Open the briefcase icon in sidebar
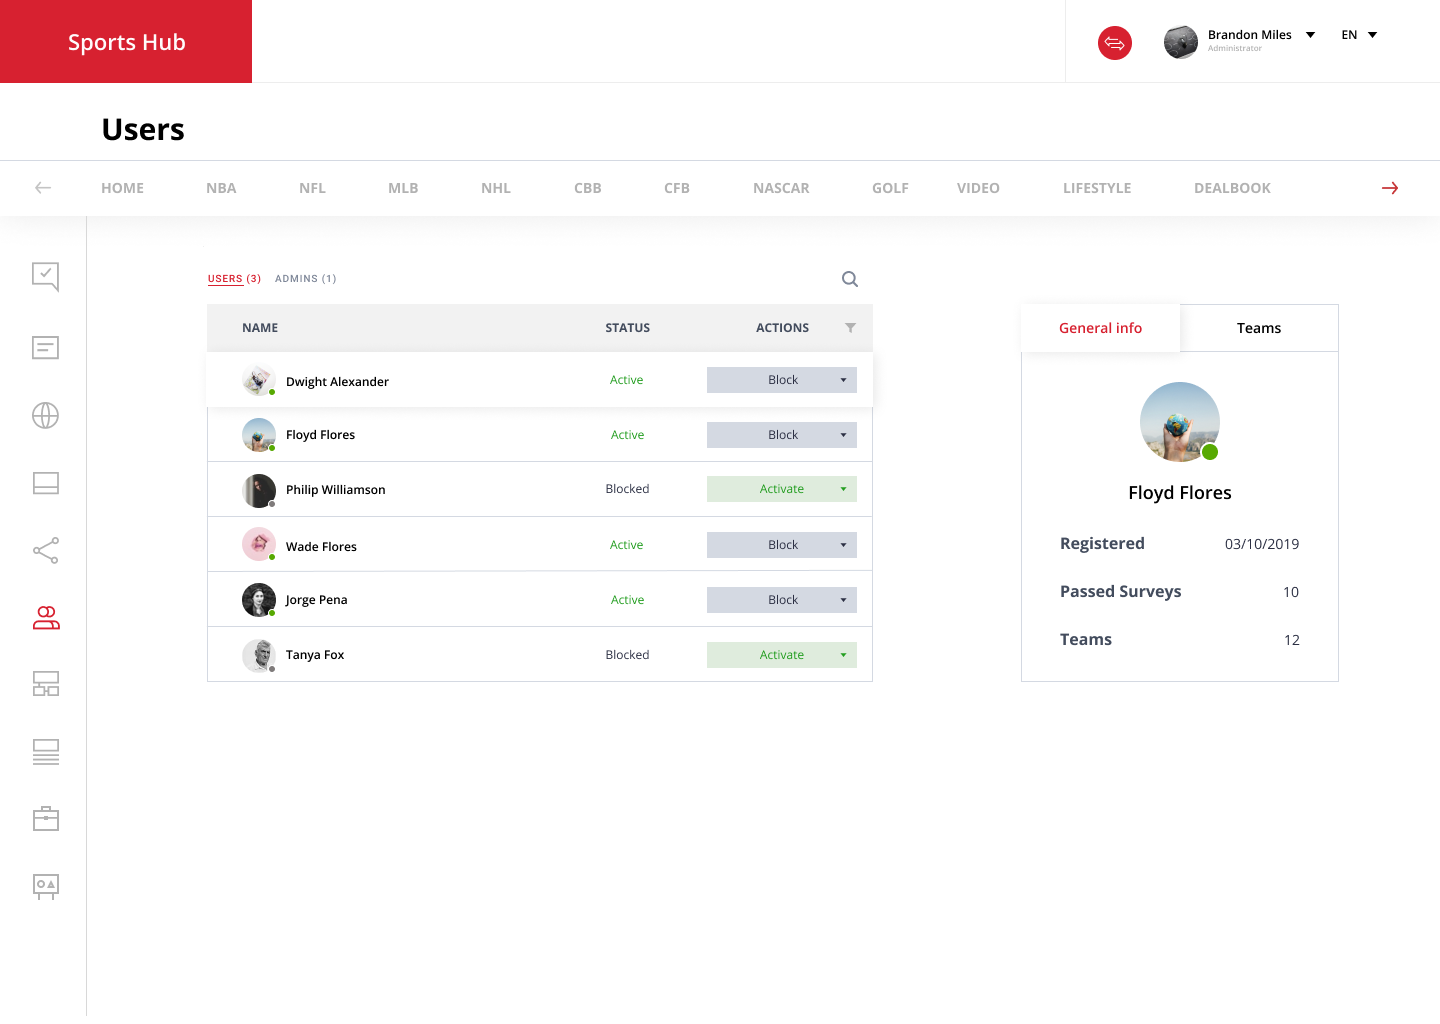The height and width of the screenshot is (1024, 1440). point(46,819)
